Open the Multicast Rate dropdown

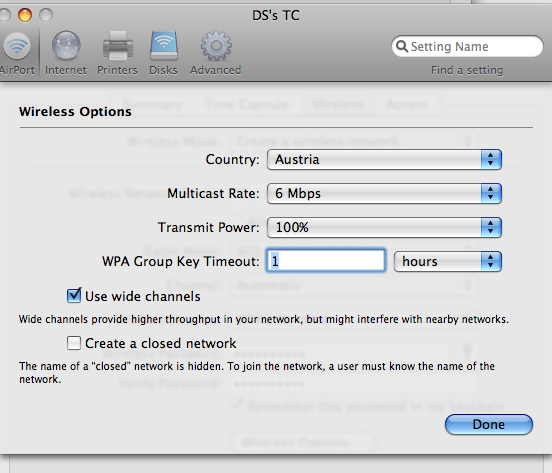[384, 193]
